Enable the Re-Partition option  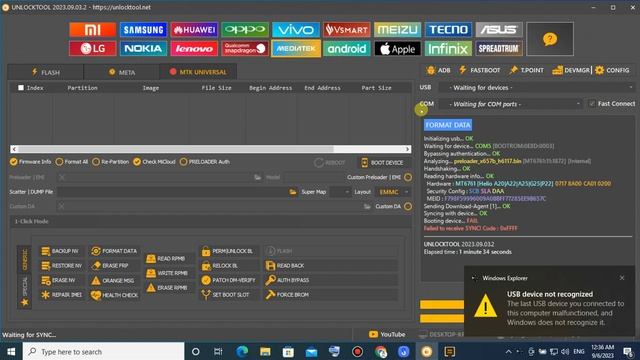coord(96,162)
